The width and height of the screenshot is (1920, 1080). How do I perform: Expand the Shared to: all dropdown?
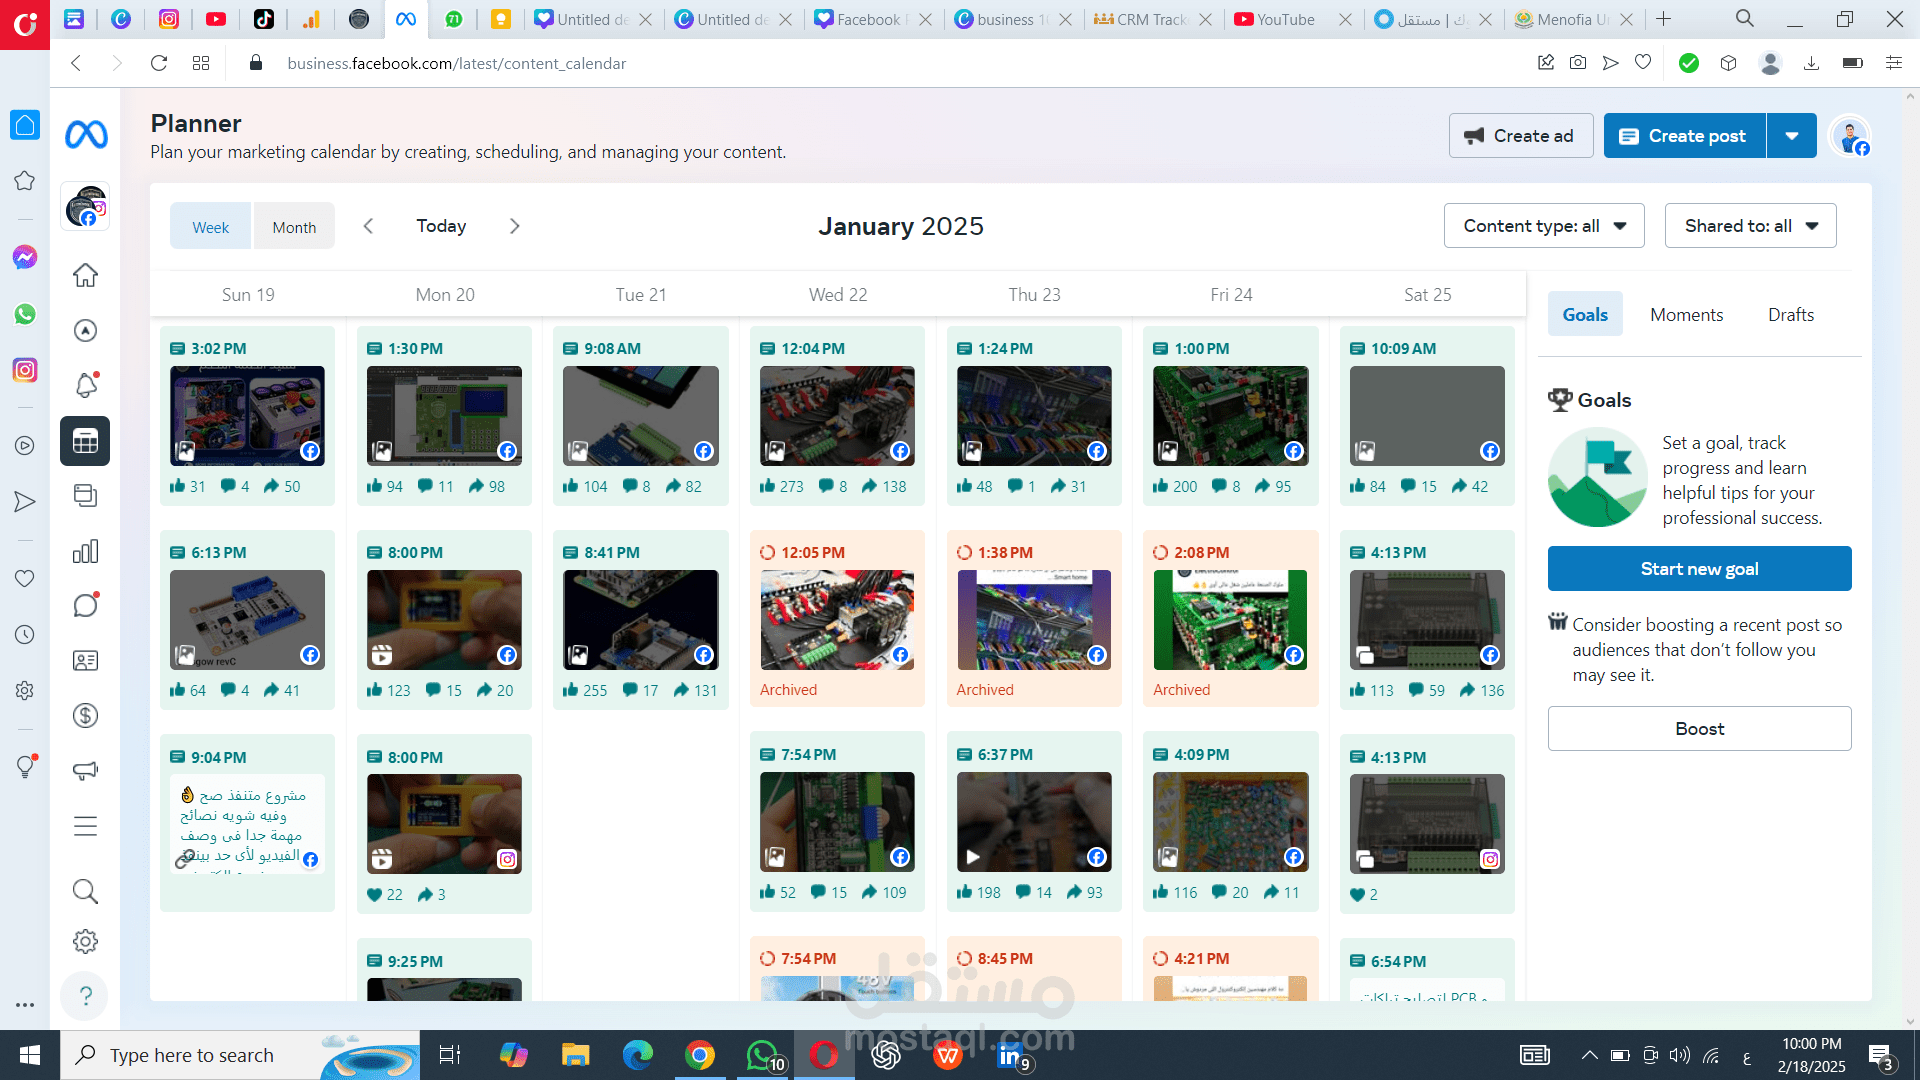[1750, 226]
